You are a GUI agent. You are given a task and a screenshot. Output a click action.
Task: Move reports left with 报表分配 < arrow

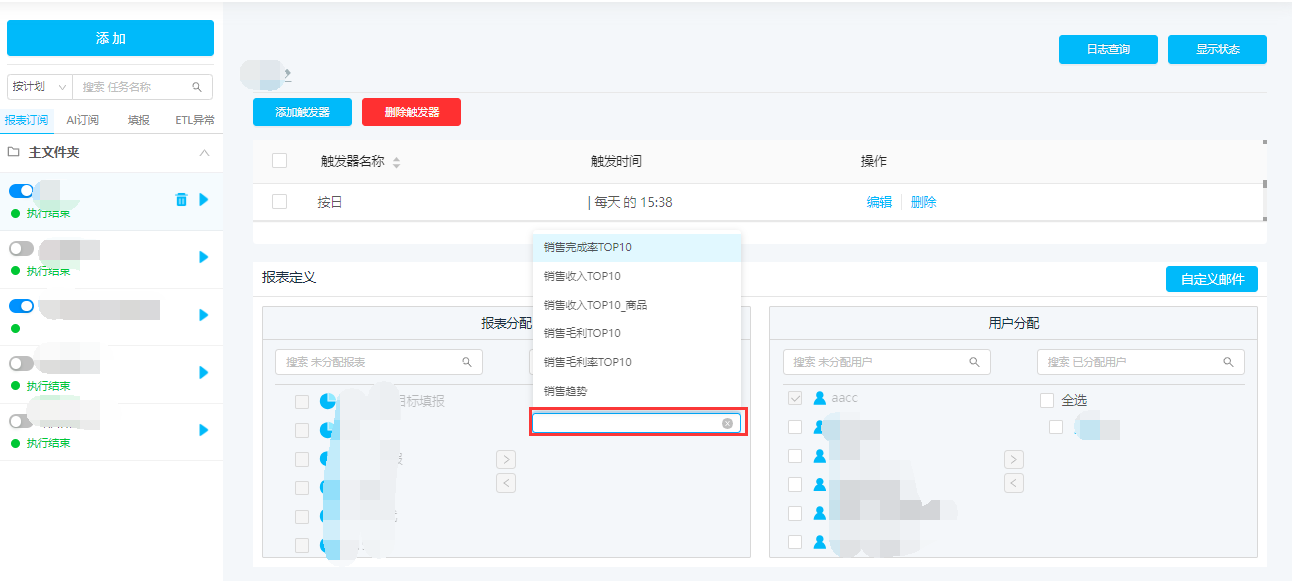pyautogui.click(x=506, y=484)
